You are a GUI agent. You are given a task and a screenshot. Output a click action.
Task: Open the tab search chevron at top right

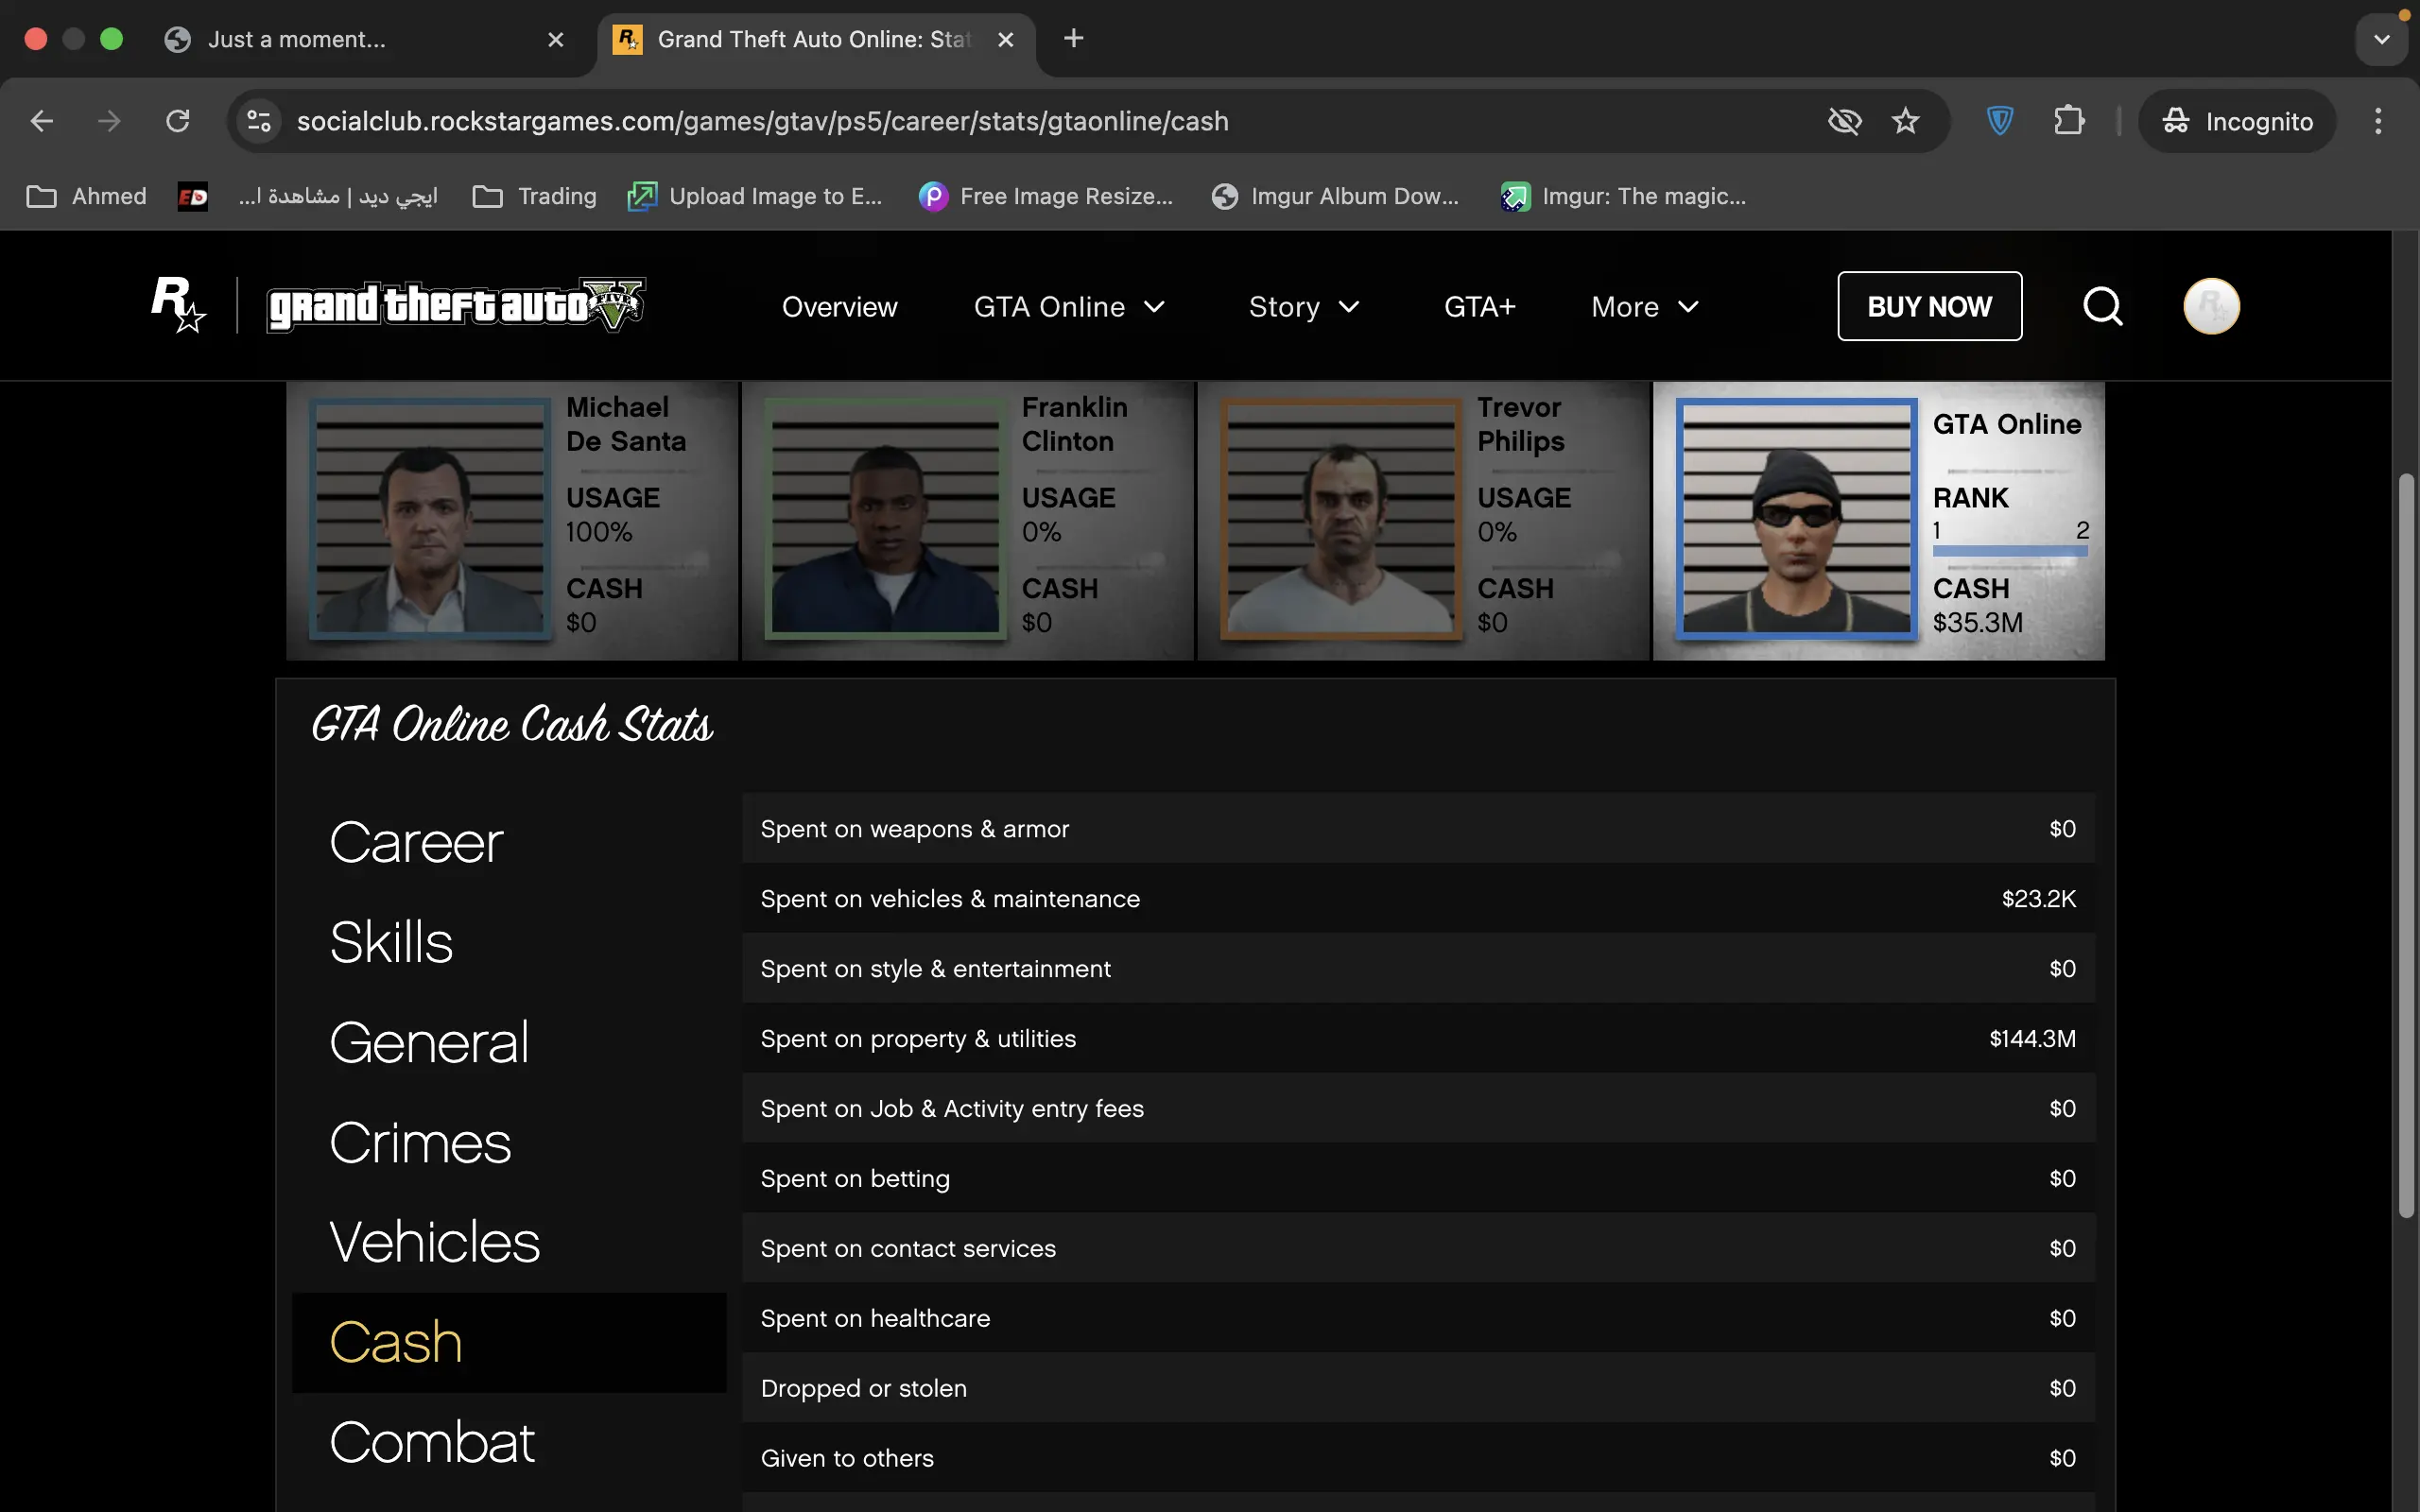(2381, 40)
